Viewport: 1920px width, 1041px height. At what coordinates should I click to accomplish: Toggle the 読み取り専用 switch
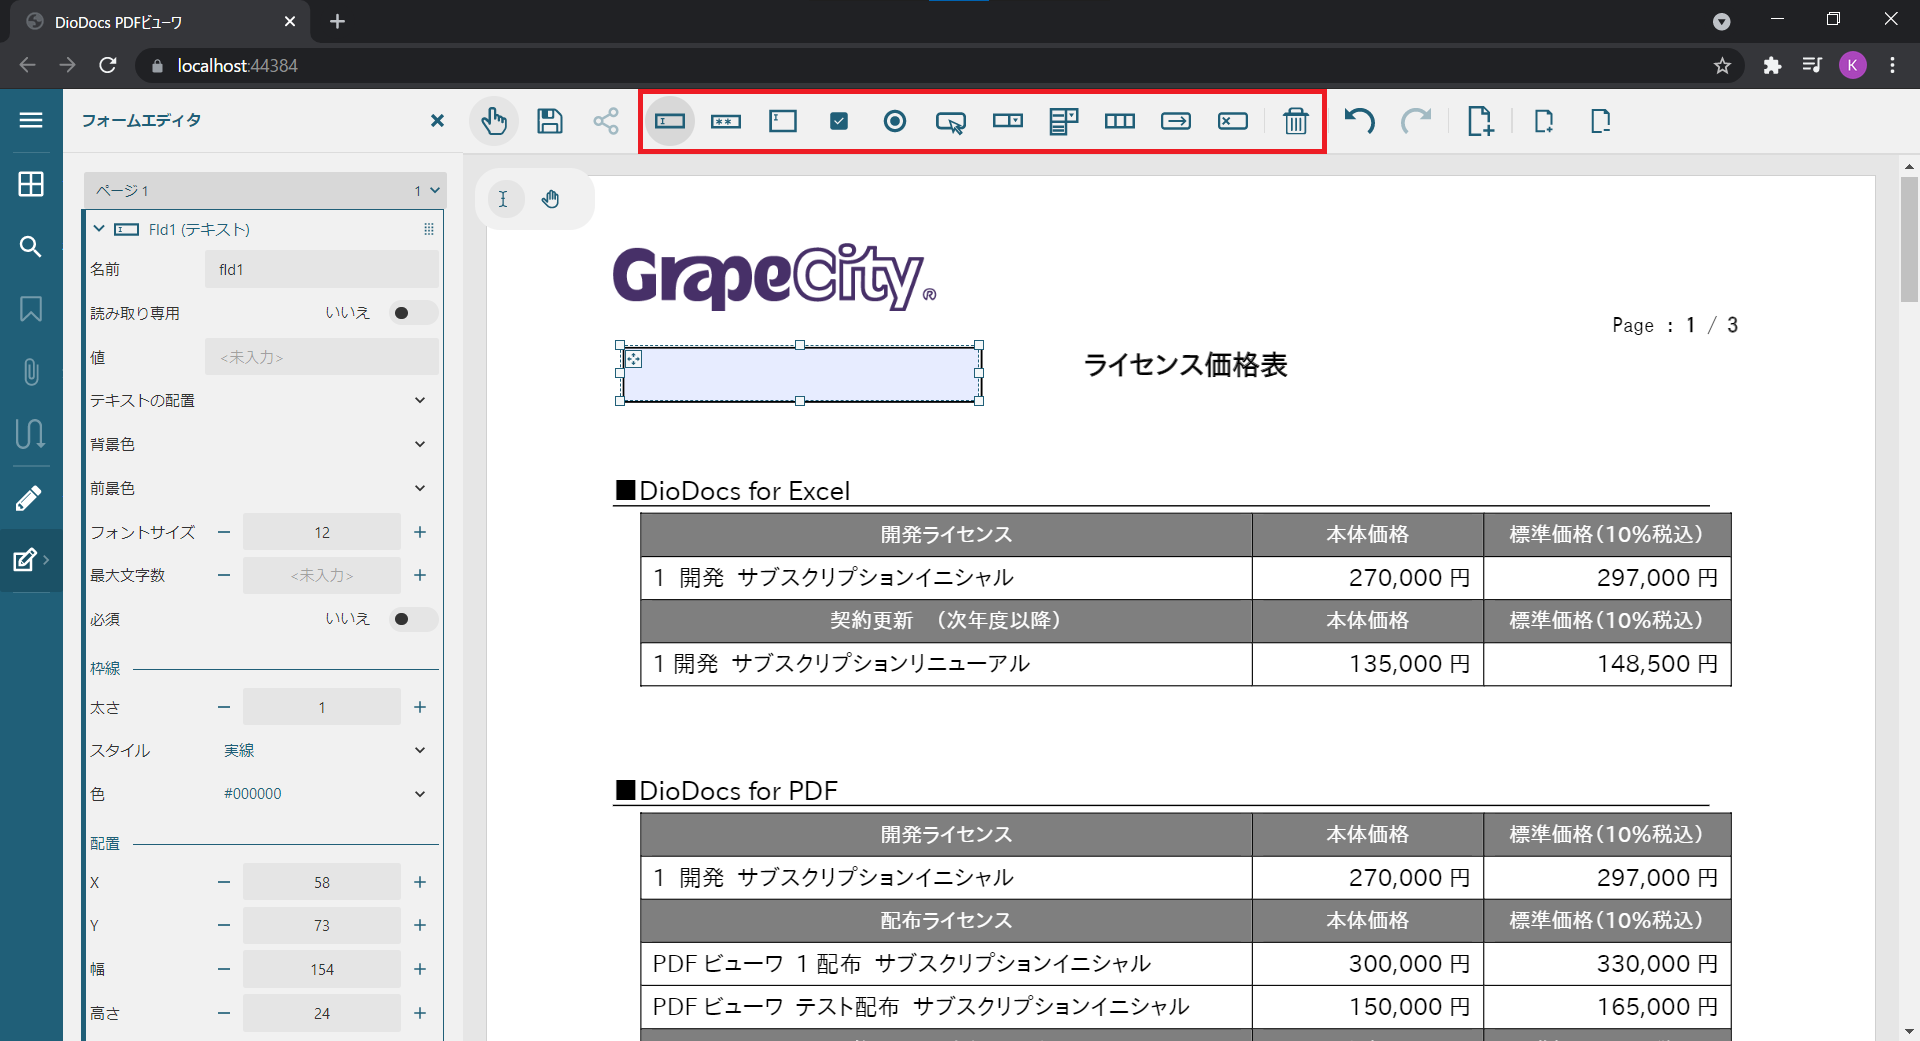click(x=412, y=313)
